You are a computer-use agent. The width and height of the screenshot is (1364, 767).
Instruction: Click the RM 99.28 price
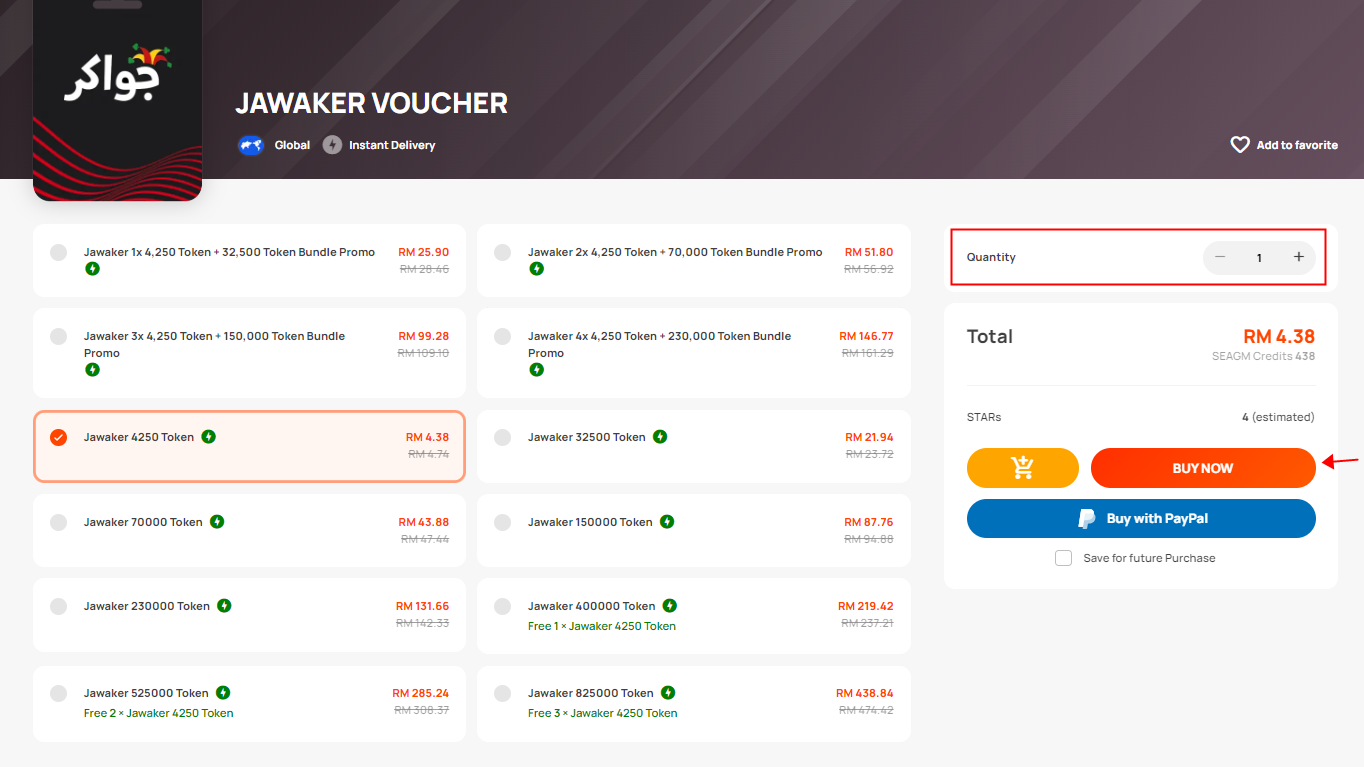point(424,336)
